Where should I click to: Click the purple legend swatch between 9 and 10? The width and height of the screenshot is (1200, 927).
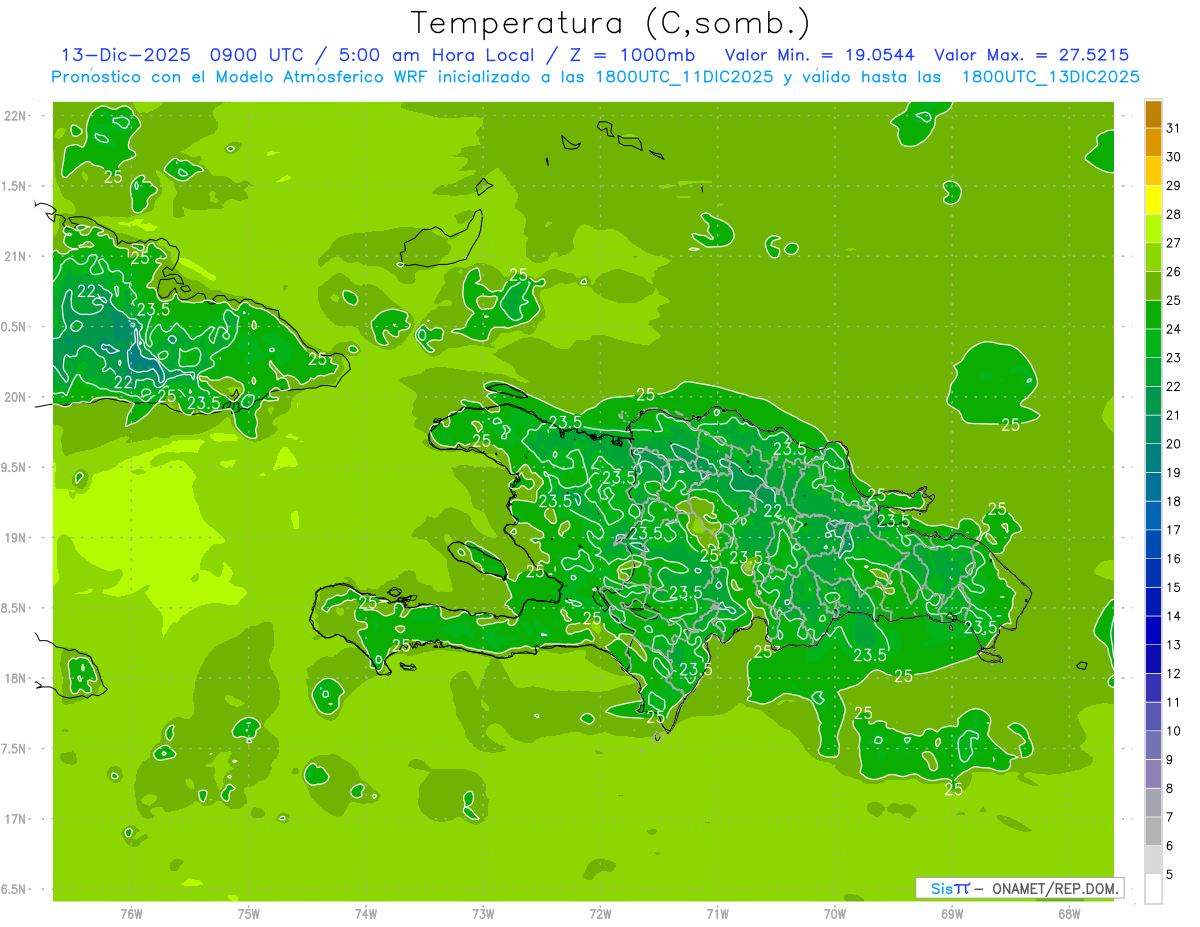pyautogui.click(x=1153, y=746)
